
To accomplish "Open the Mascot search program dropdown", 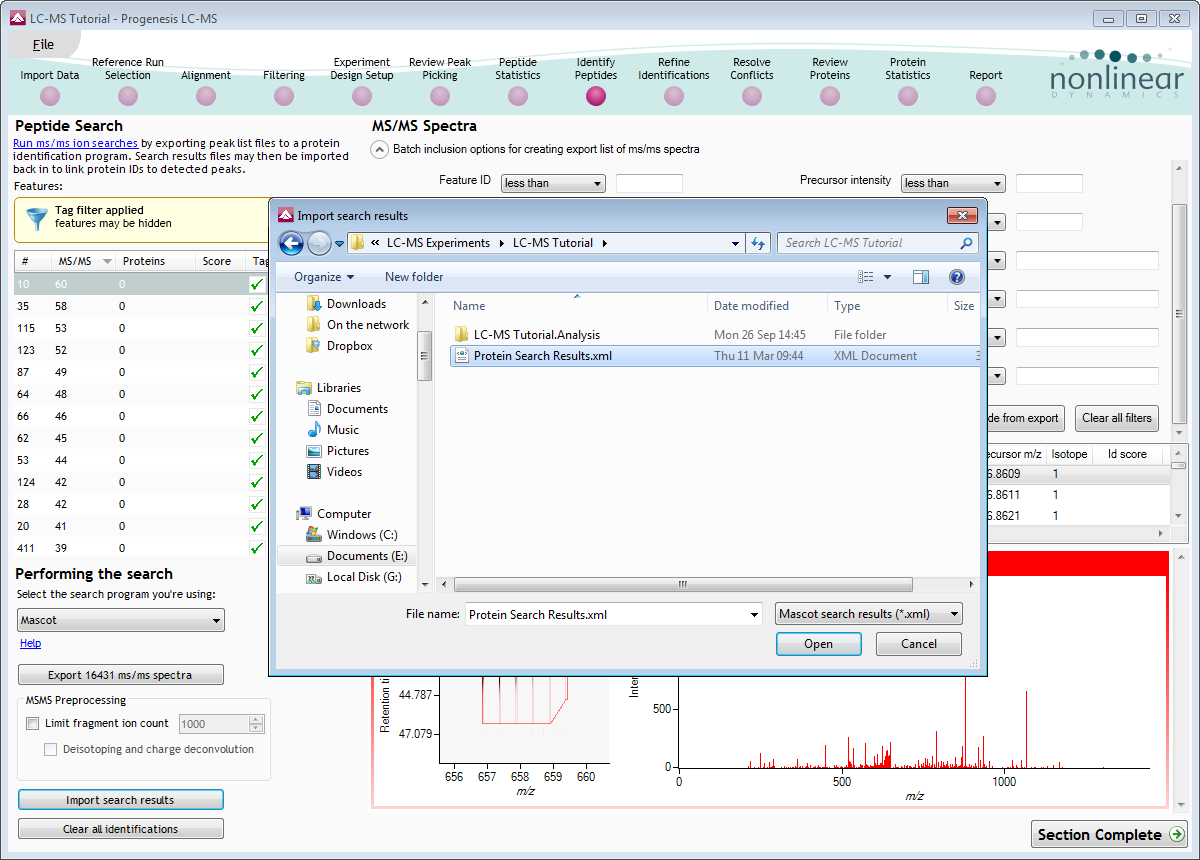I will [121, 620].
